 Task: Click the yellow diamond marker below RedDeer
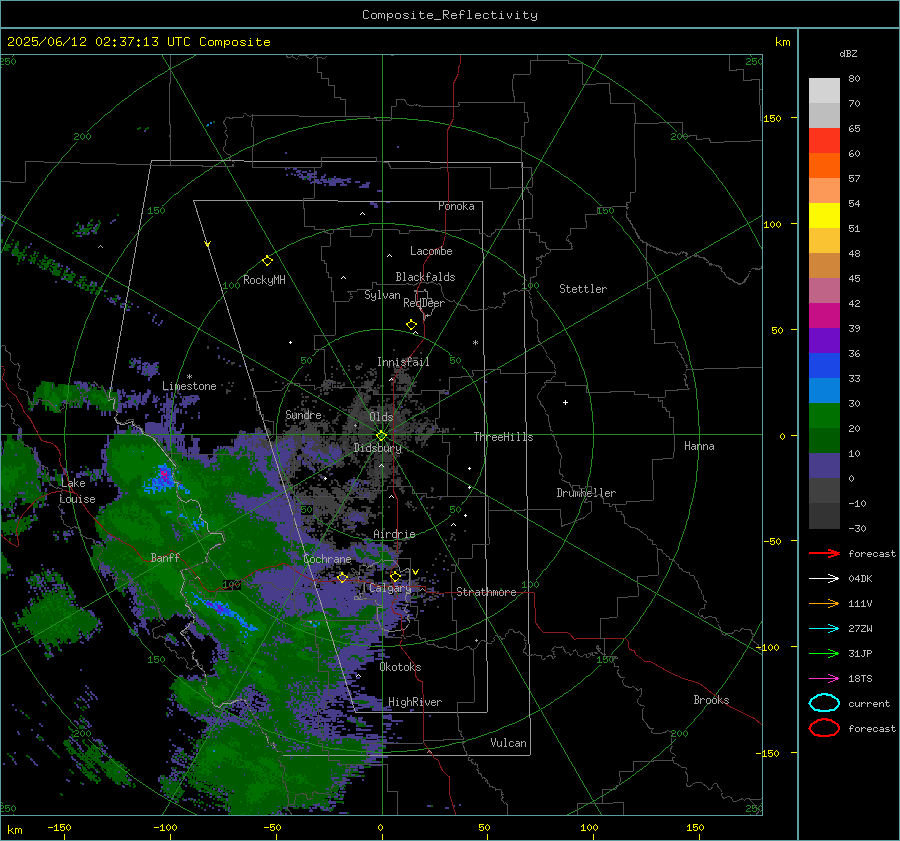[x=412, y=325]
